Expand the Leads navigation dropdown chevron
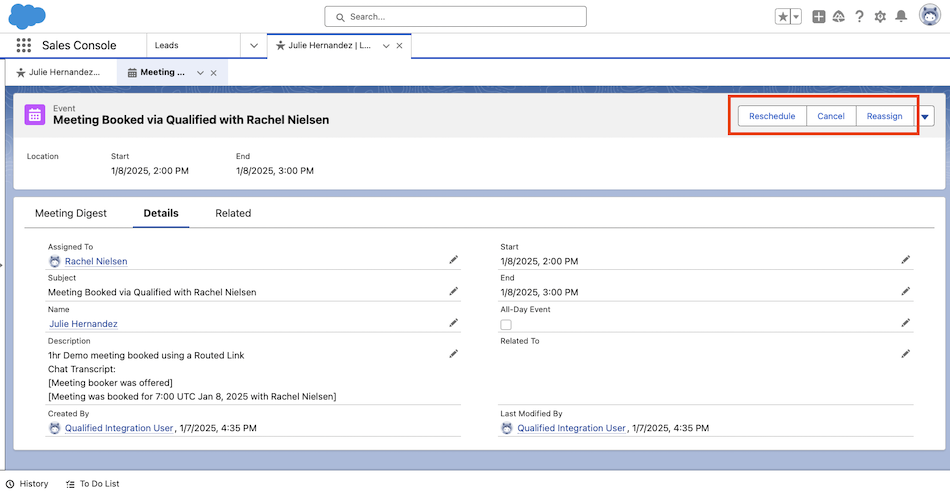 point(254,45)
